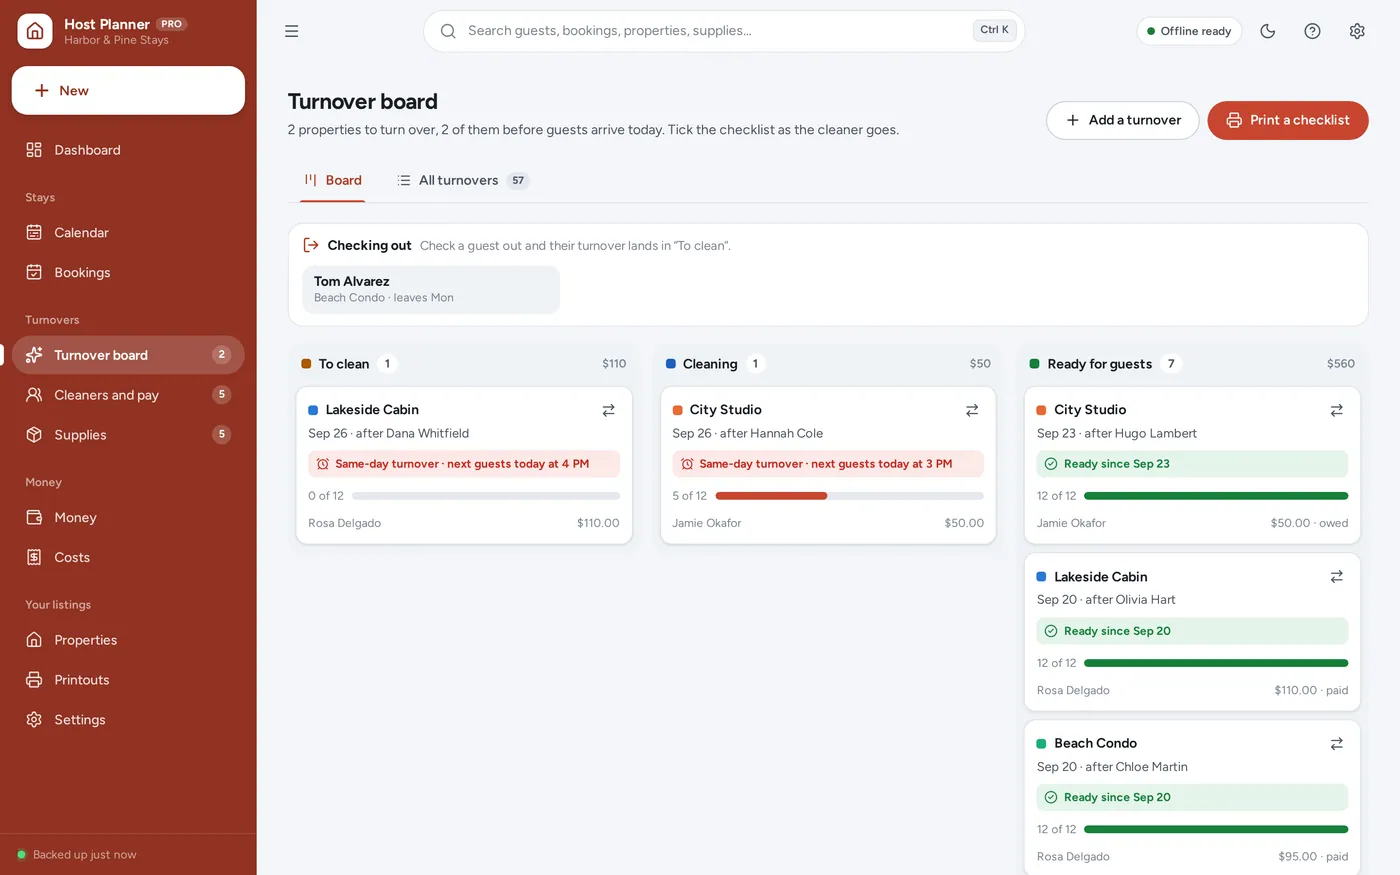Collapse the sidebar with the hamburger icon
1400x875 pixels.
(292, 31)
